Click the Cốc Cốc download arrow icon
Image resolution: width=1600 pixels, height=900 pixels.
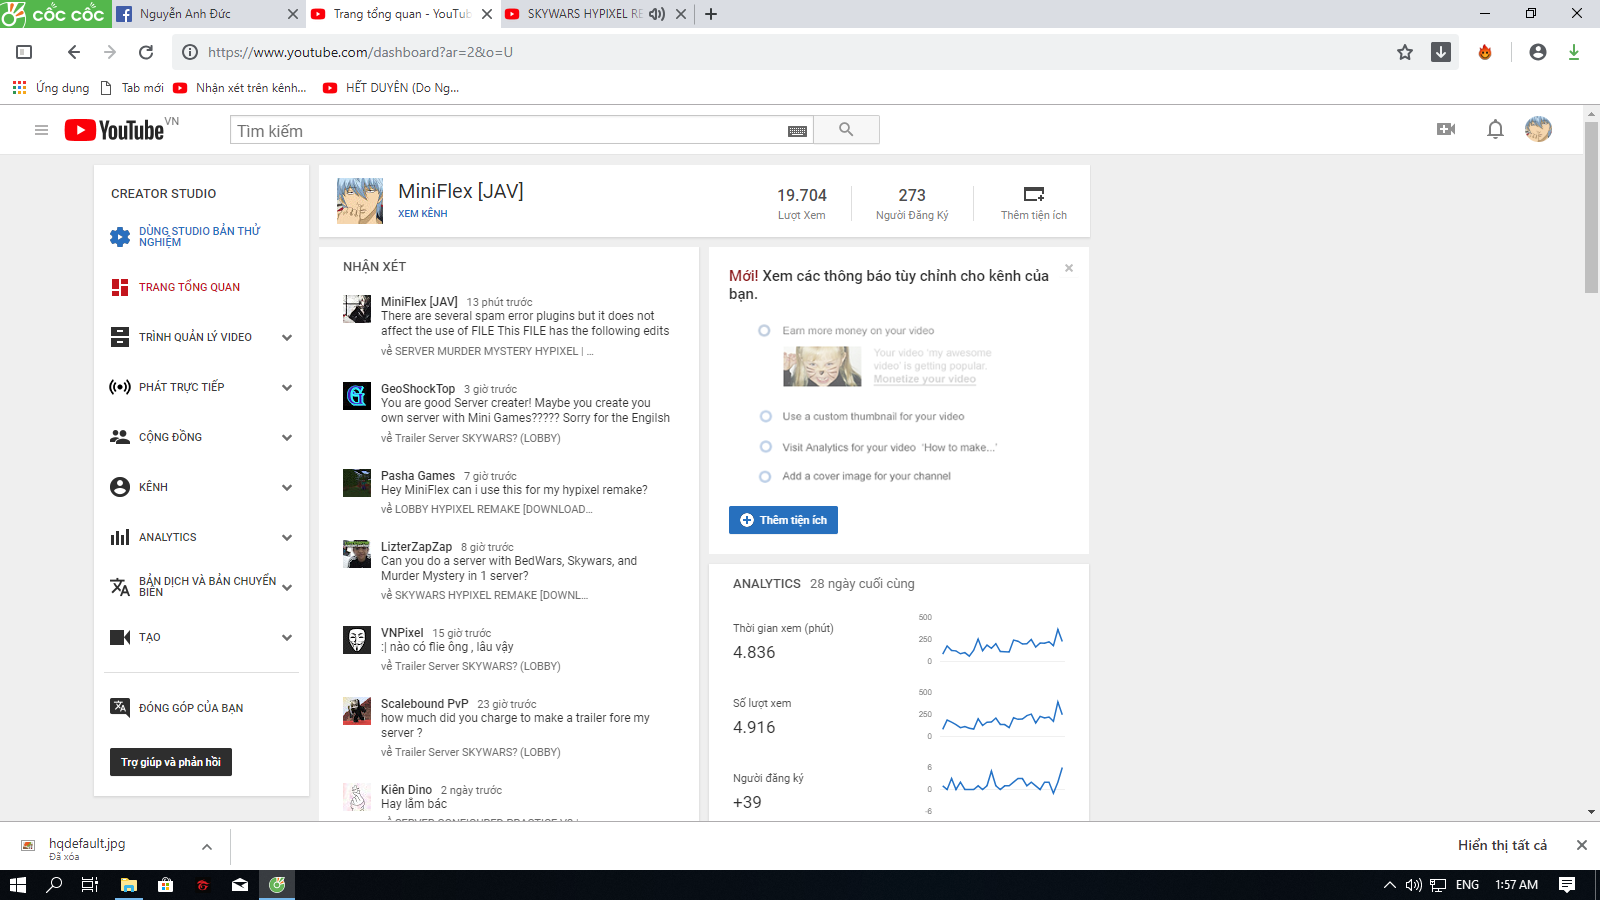point(1441,52)
